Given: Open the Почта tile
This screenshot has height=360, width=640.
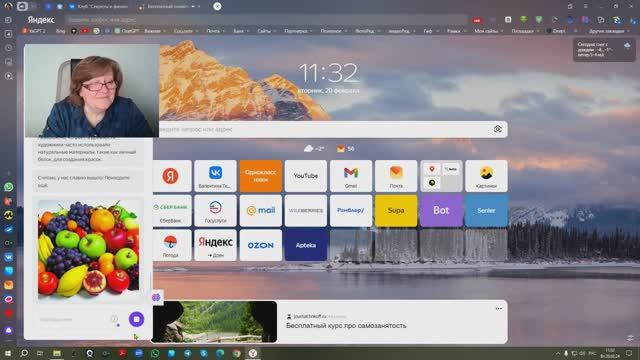Looking at the screenshot, I should pos(396,176).
